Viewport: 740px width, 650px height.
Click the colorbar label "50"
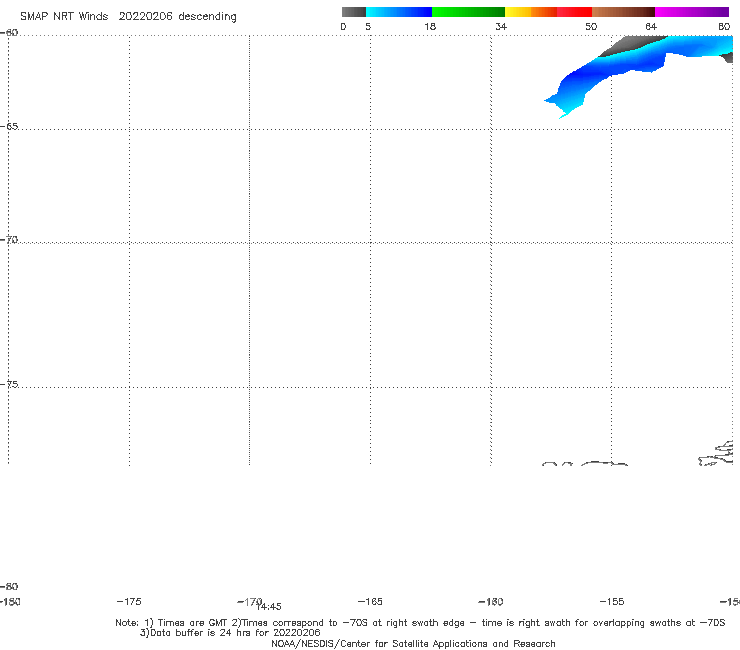[x=591, y=27]
